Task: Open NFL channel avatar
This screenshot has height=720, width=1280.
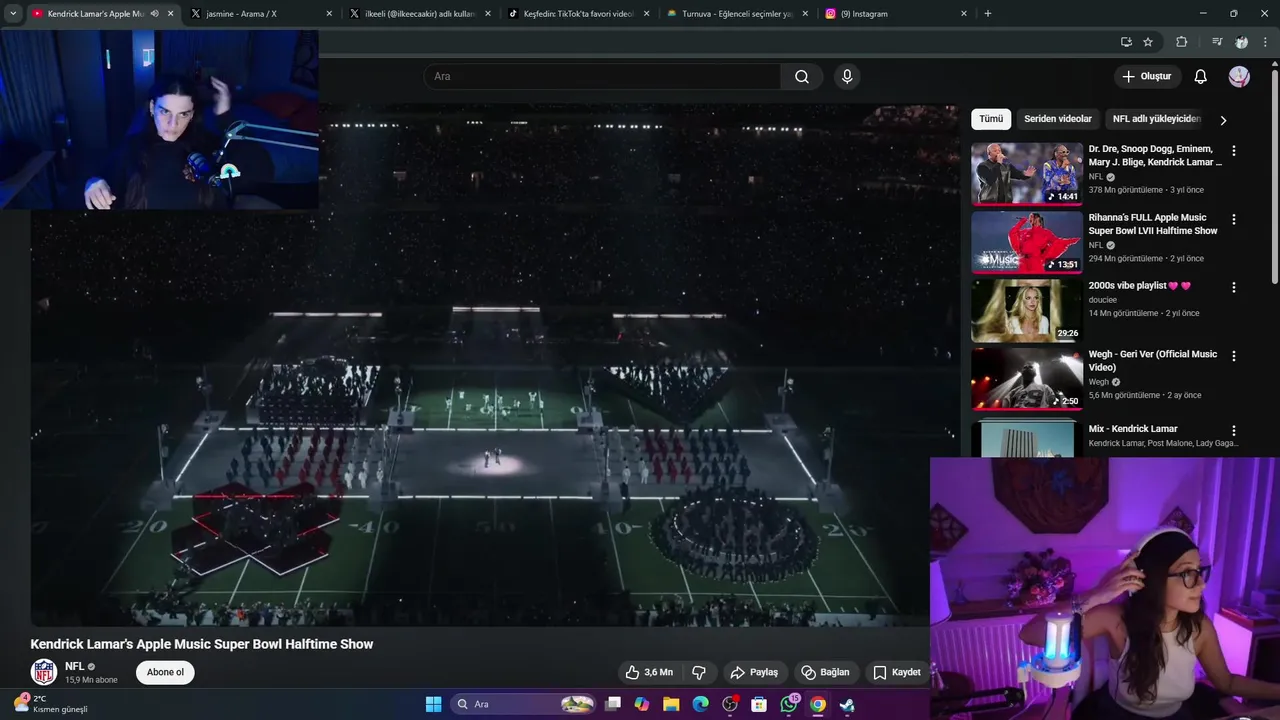Action: [x=44, y=672]
